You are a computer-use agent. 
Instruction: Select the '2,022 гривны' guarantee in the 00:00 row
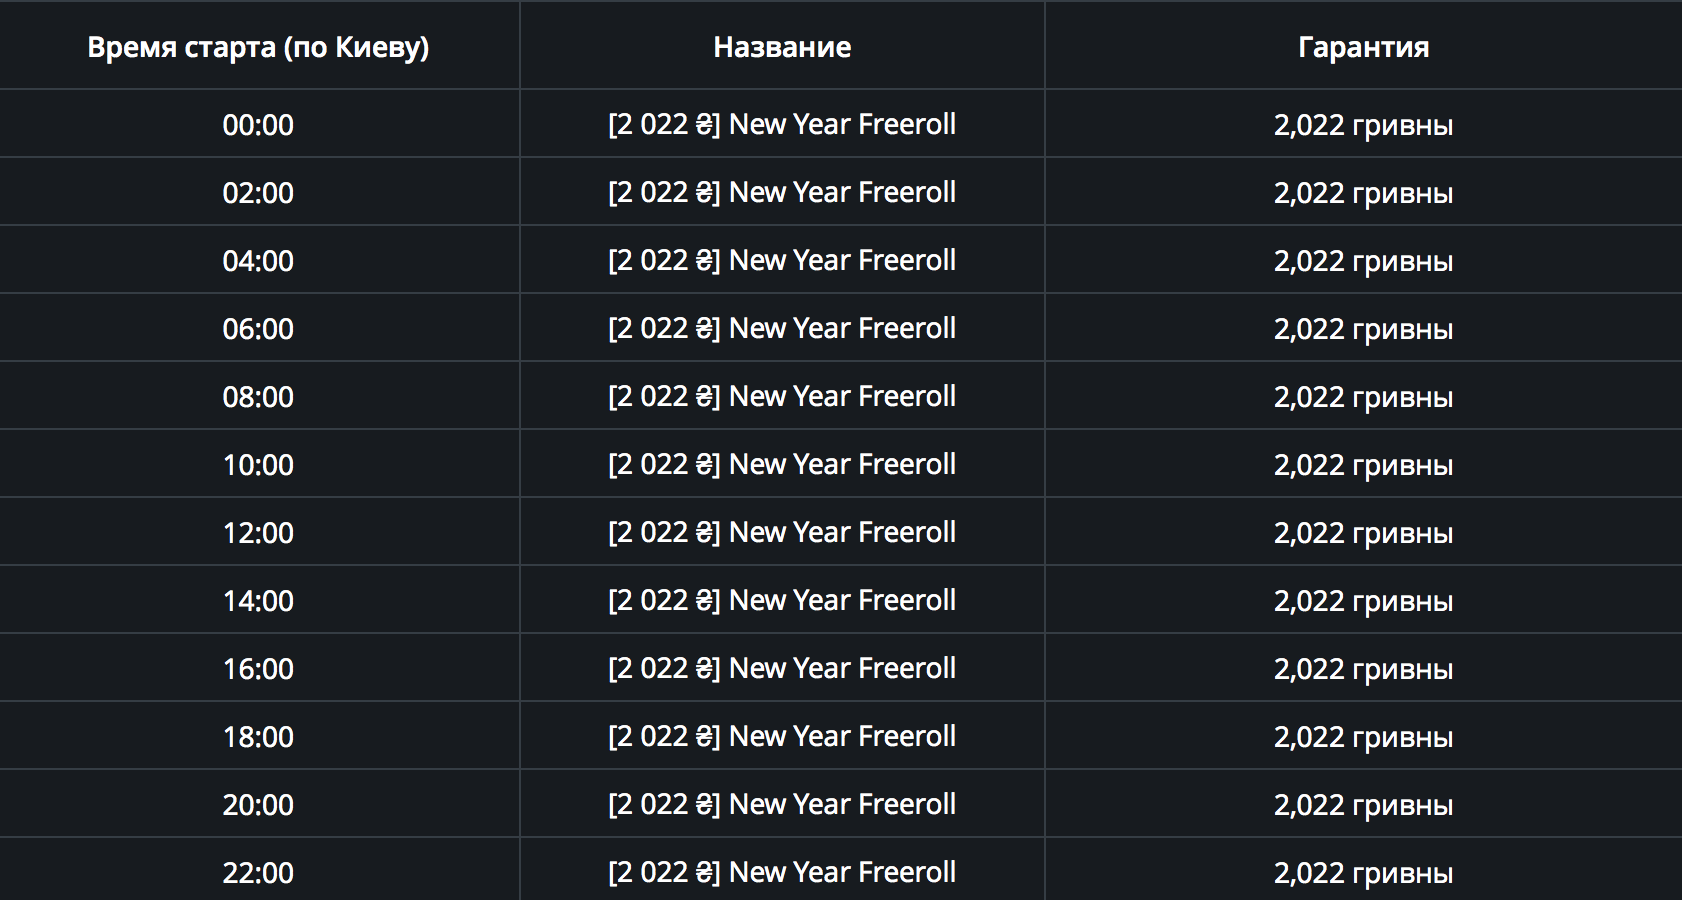point(1363,125)
